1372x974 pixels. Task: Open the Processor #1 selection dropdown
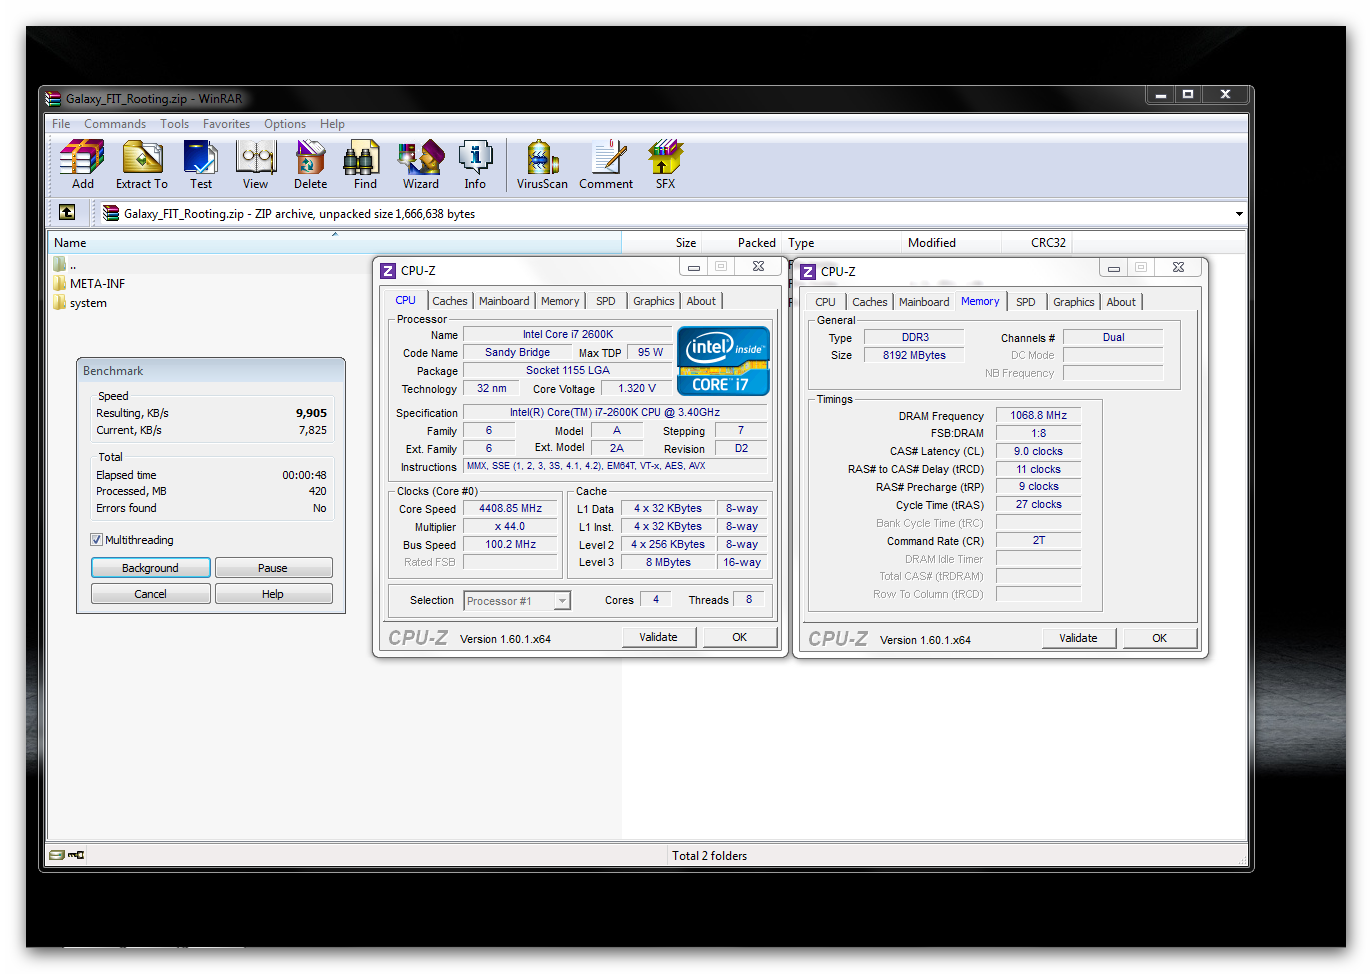(517, 601)
